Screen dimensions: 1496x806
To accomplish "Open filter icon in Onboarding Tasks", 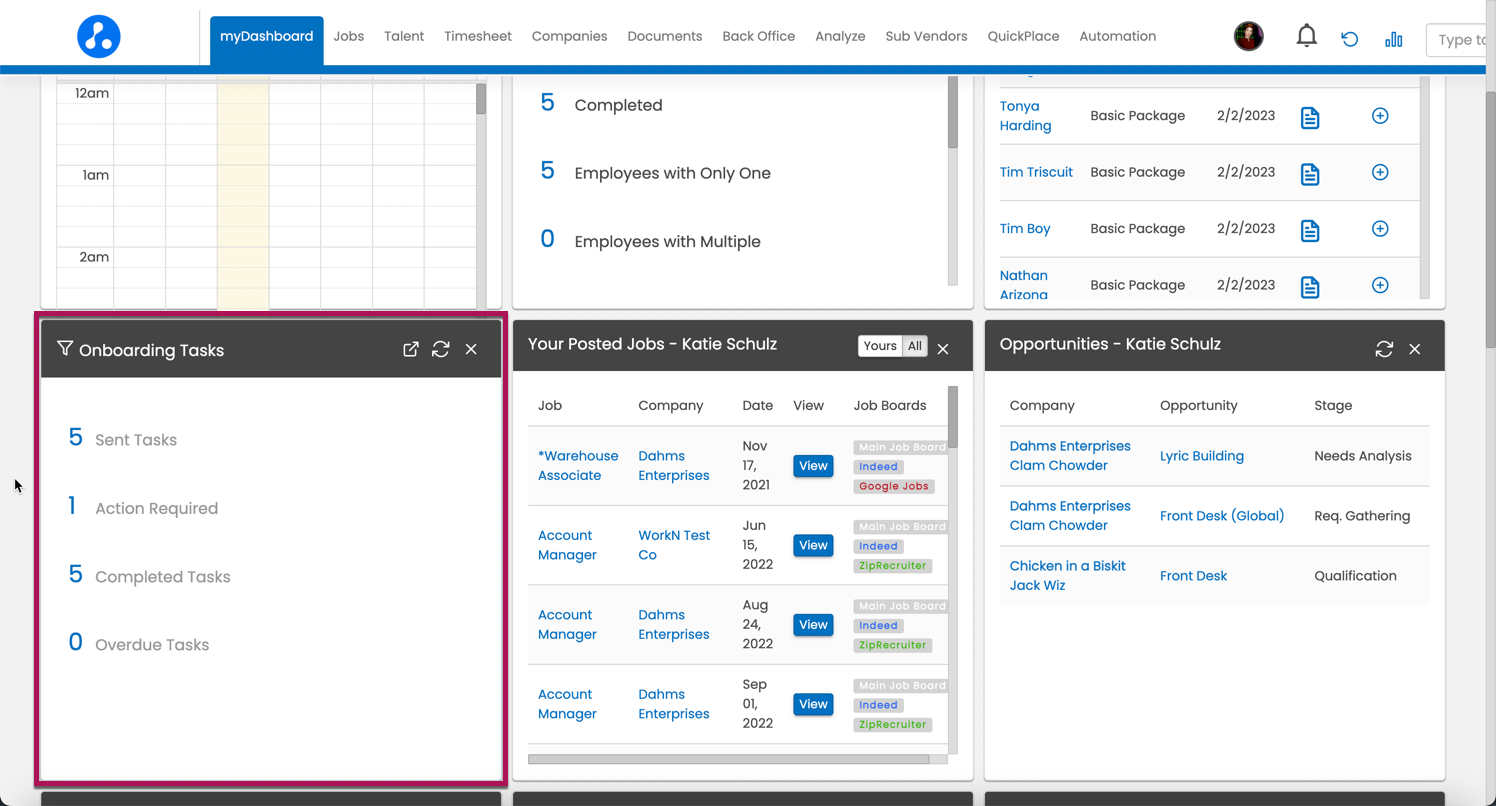I will pos(65,348).
